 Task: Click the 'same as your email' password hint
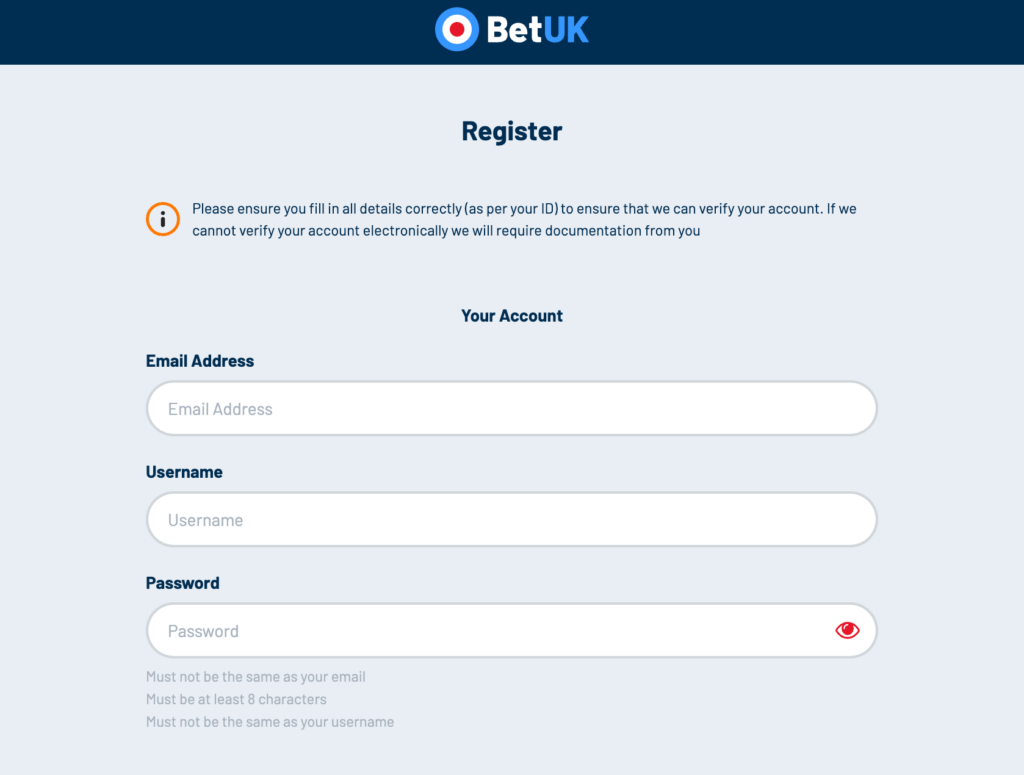click(255, 676)
